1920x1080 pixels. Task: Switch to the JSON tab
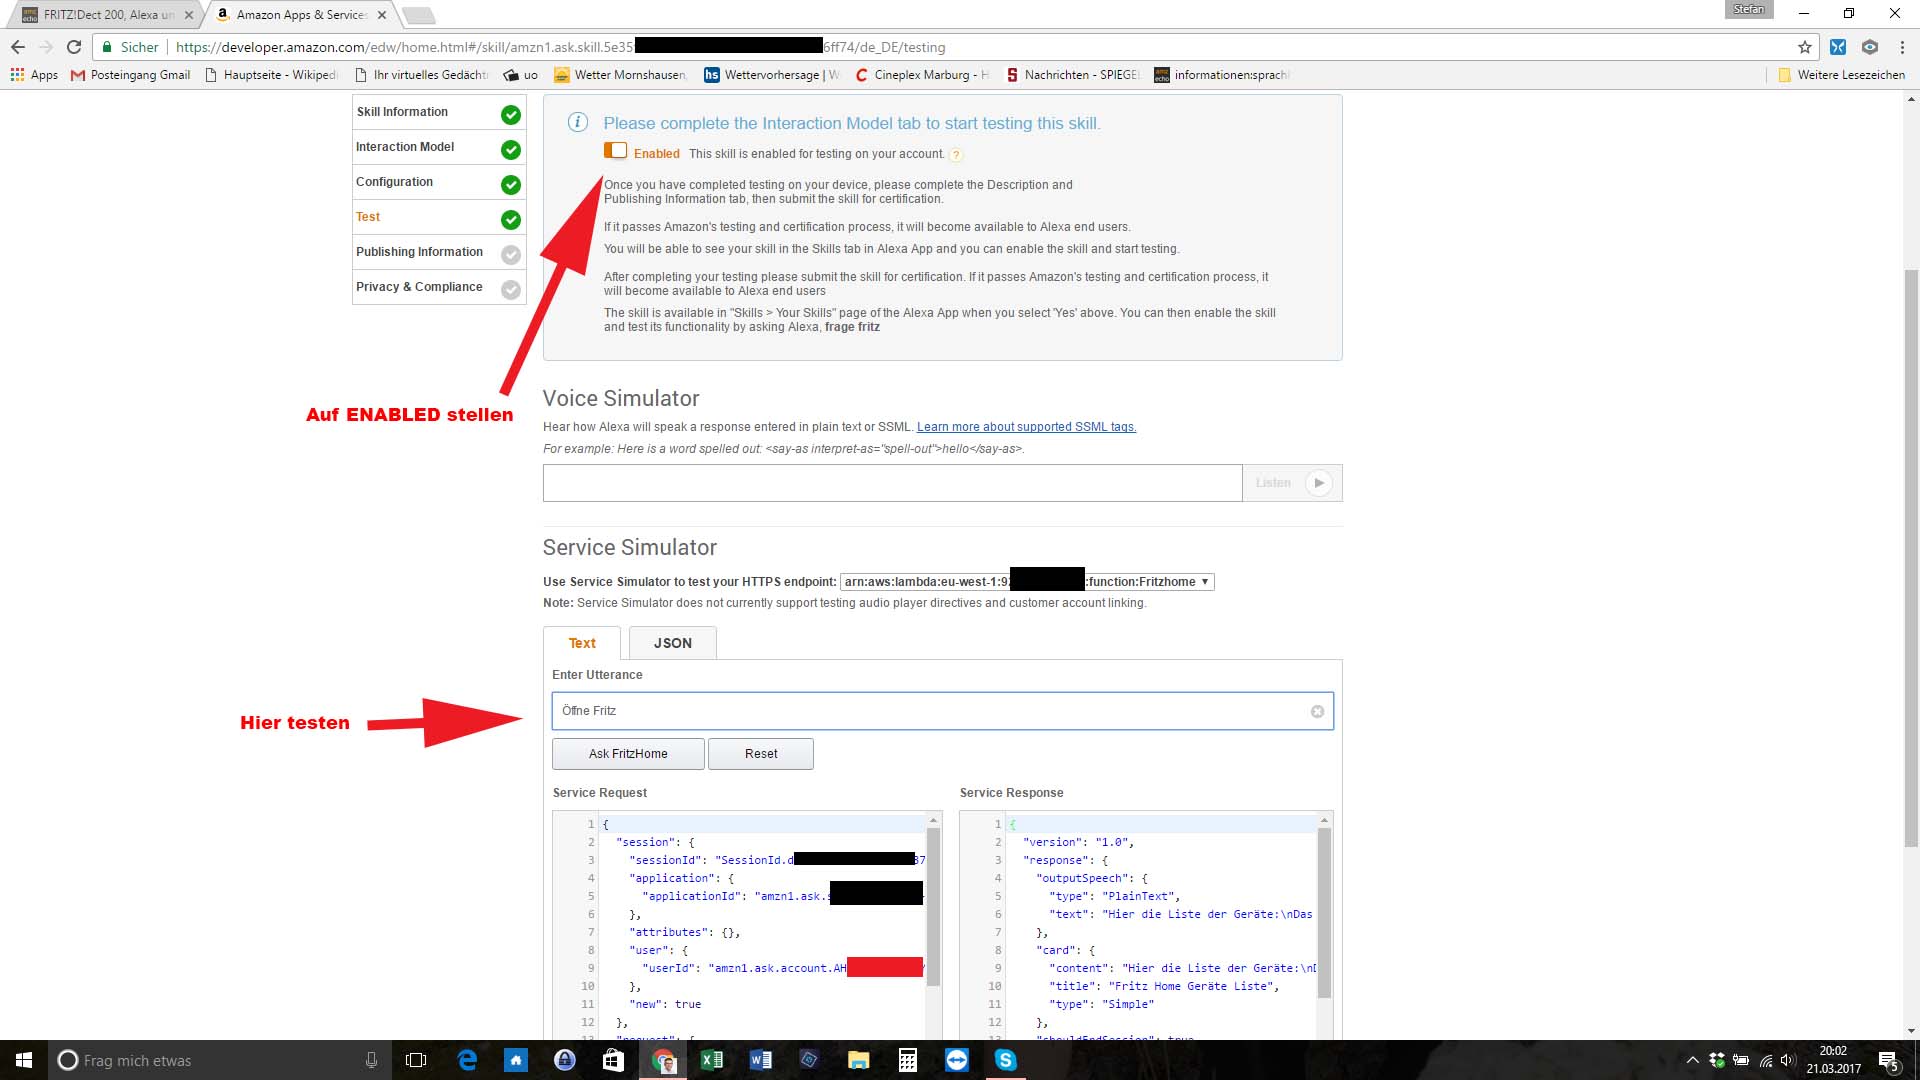[672, 643]
